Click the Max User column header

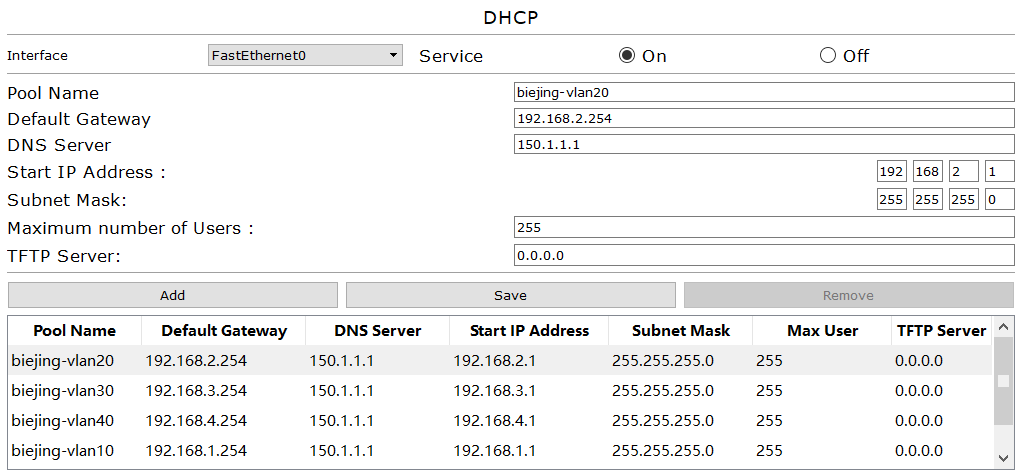pyautogui.click(x=822, y=330)
